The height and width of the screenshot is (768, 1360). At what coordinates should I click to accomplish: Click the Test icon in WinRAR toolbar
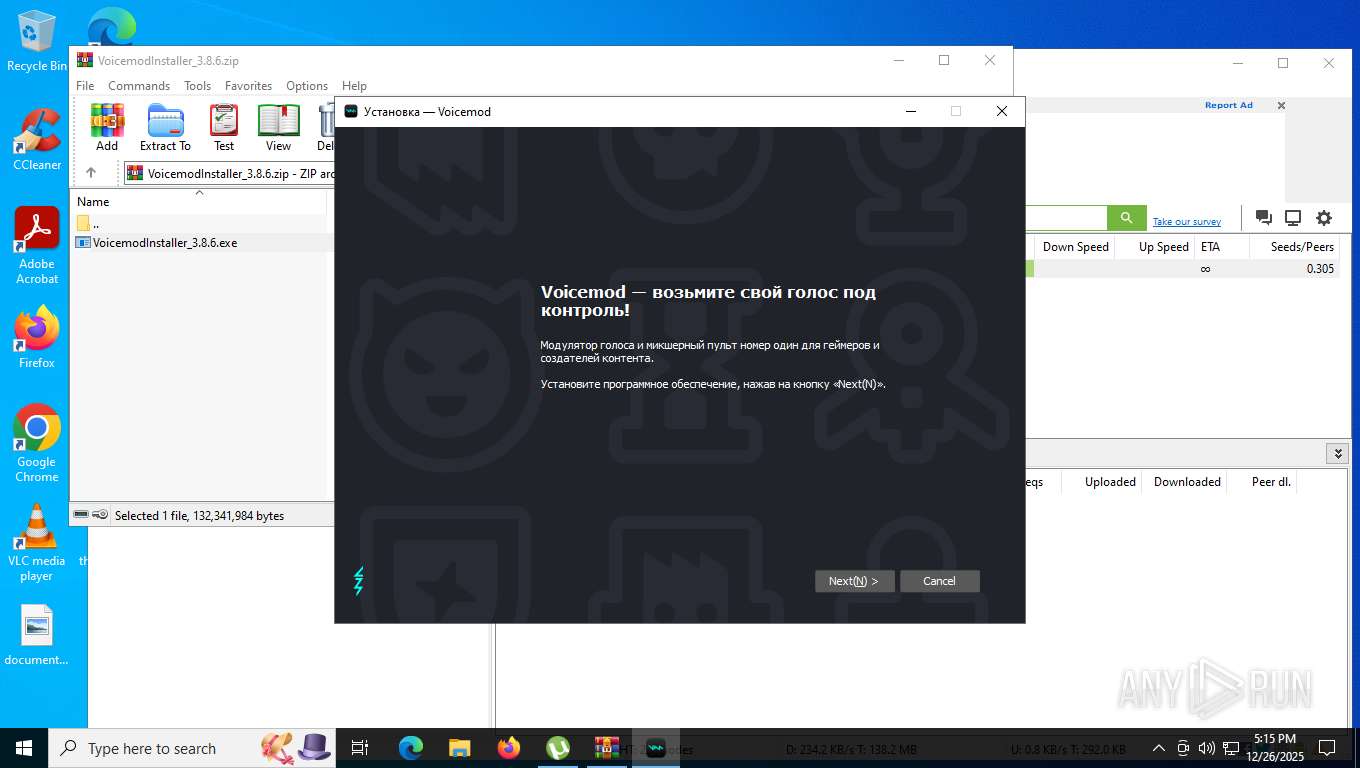pos(224,128)
